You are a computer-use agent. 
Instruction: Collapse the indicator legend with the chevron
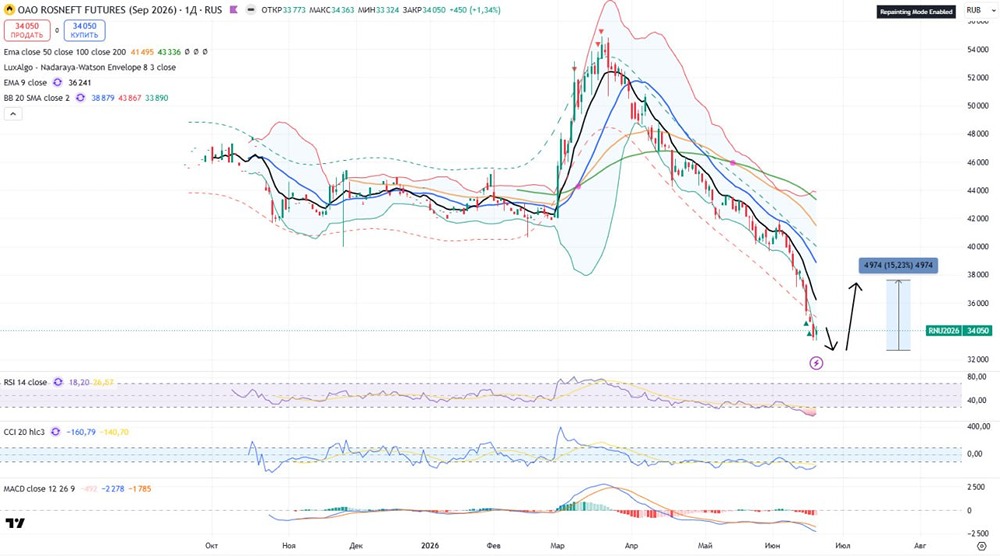coord(13,114)
